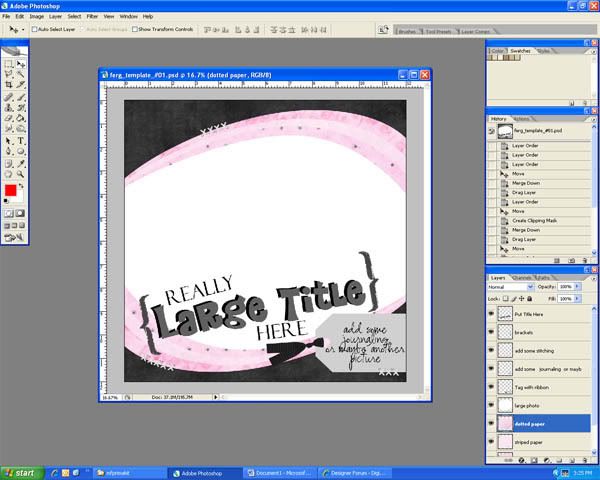
Task: Expand the Opacity slider arrow
Action: 576,286
